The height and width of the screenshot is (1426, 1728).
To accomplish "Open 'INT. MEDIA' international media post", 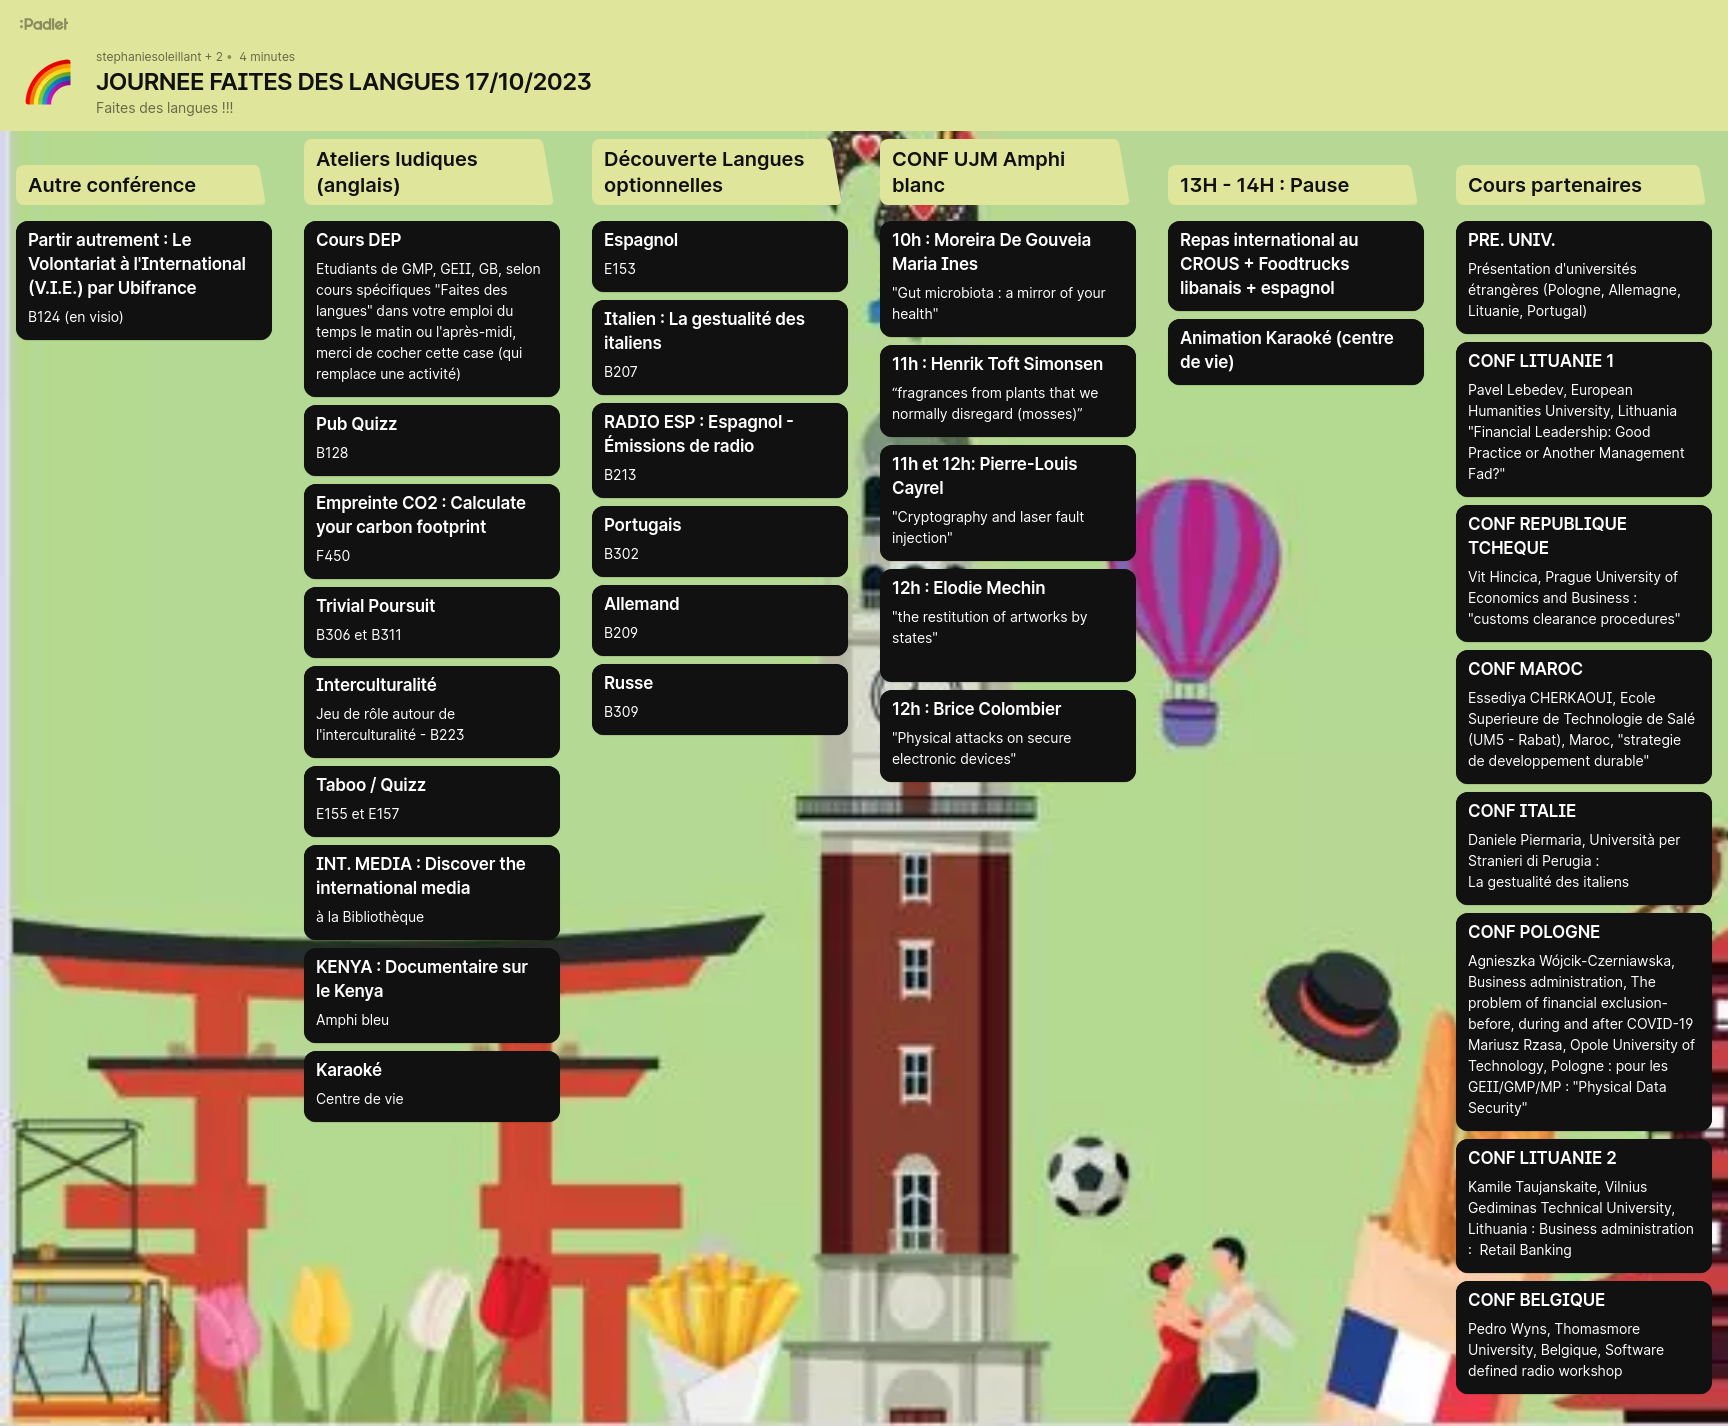I will tap(432, 892).
